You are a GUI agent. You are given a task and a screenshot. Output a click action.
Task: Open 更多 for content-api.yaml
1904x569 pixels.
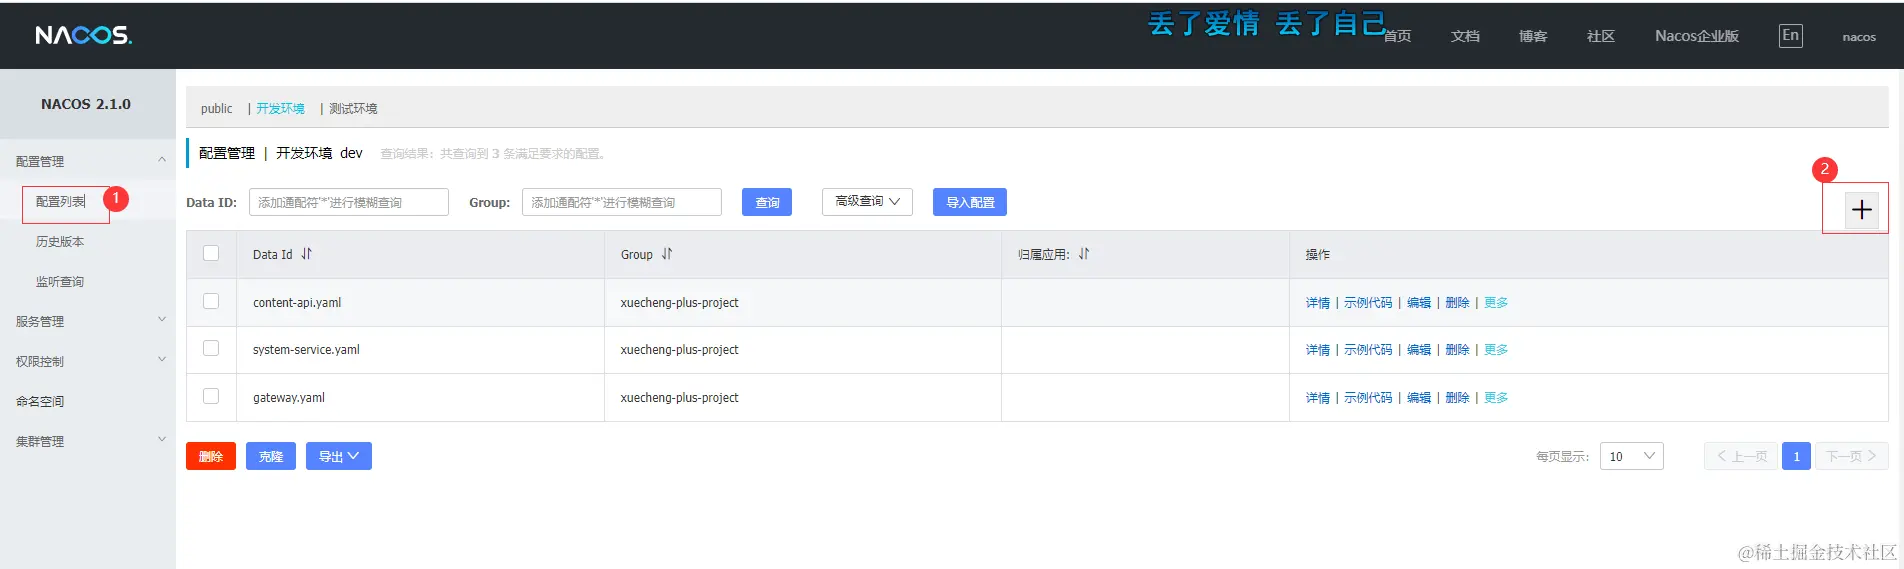(1496, 303)
